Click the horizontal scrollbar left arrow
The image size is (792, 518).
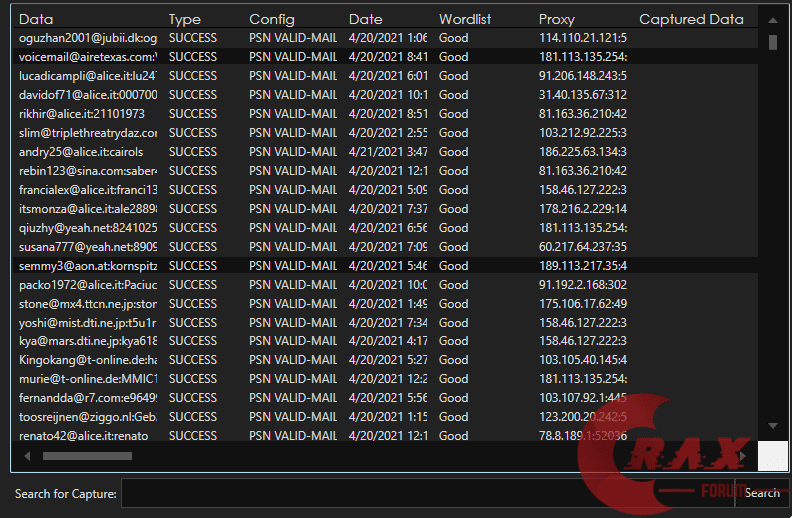[27, 456]
